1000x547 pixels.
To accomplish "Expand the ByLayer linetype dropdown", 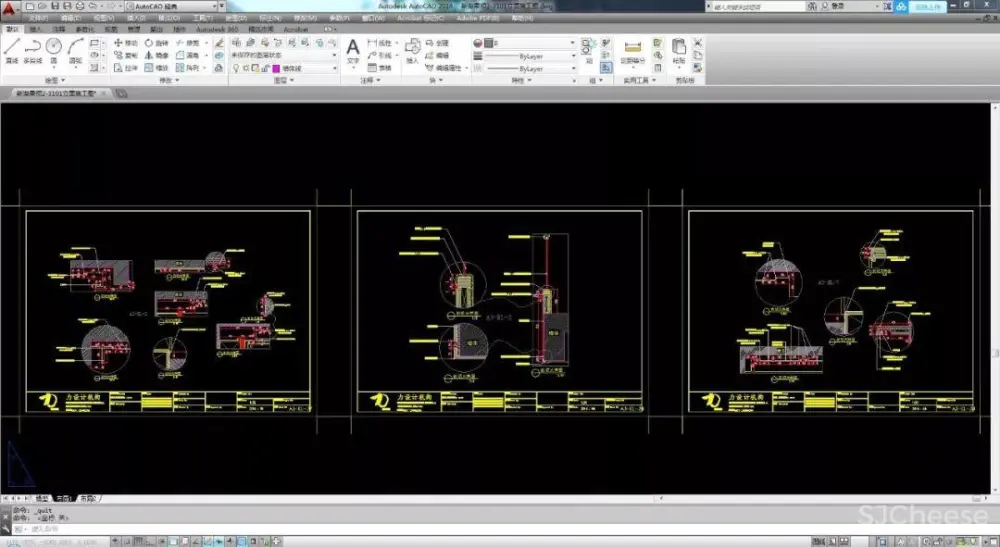I will pyautogui.click(x=530, y=56).
